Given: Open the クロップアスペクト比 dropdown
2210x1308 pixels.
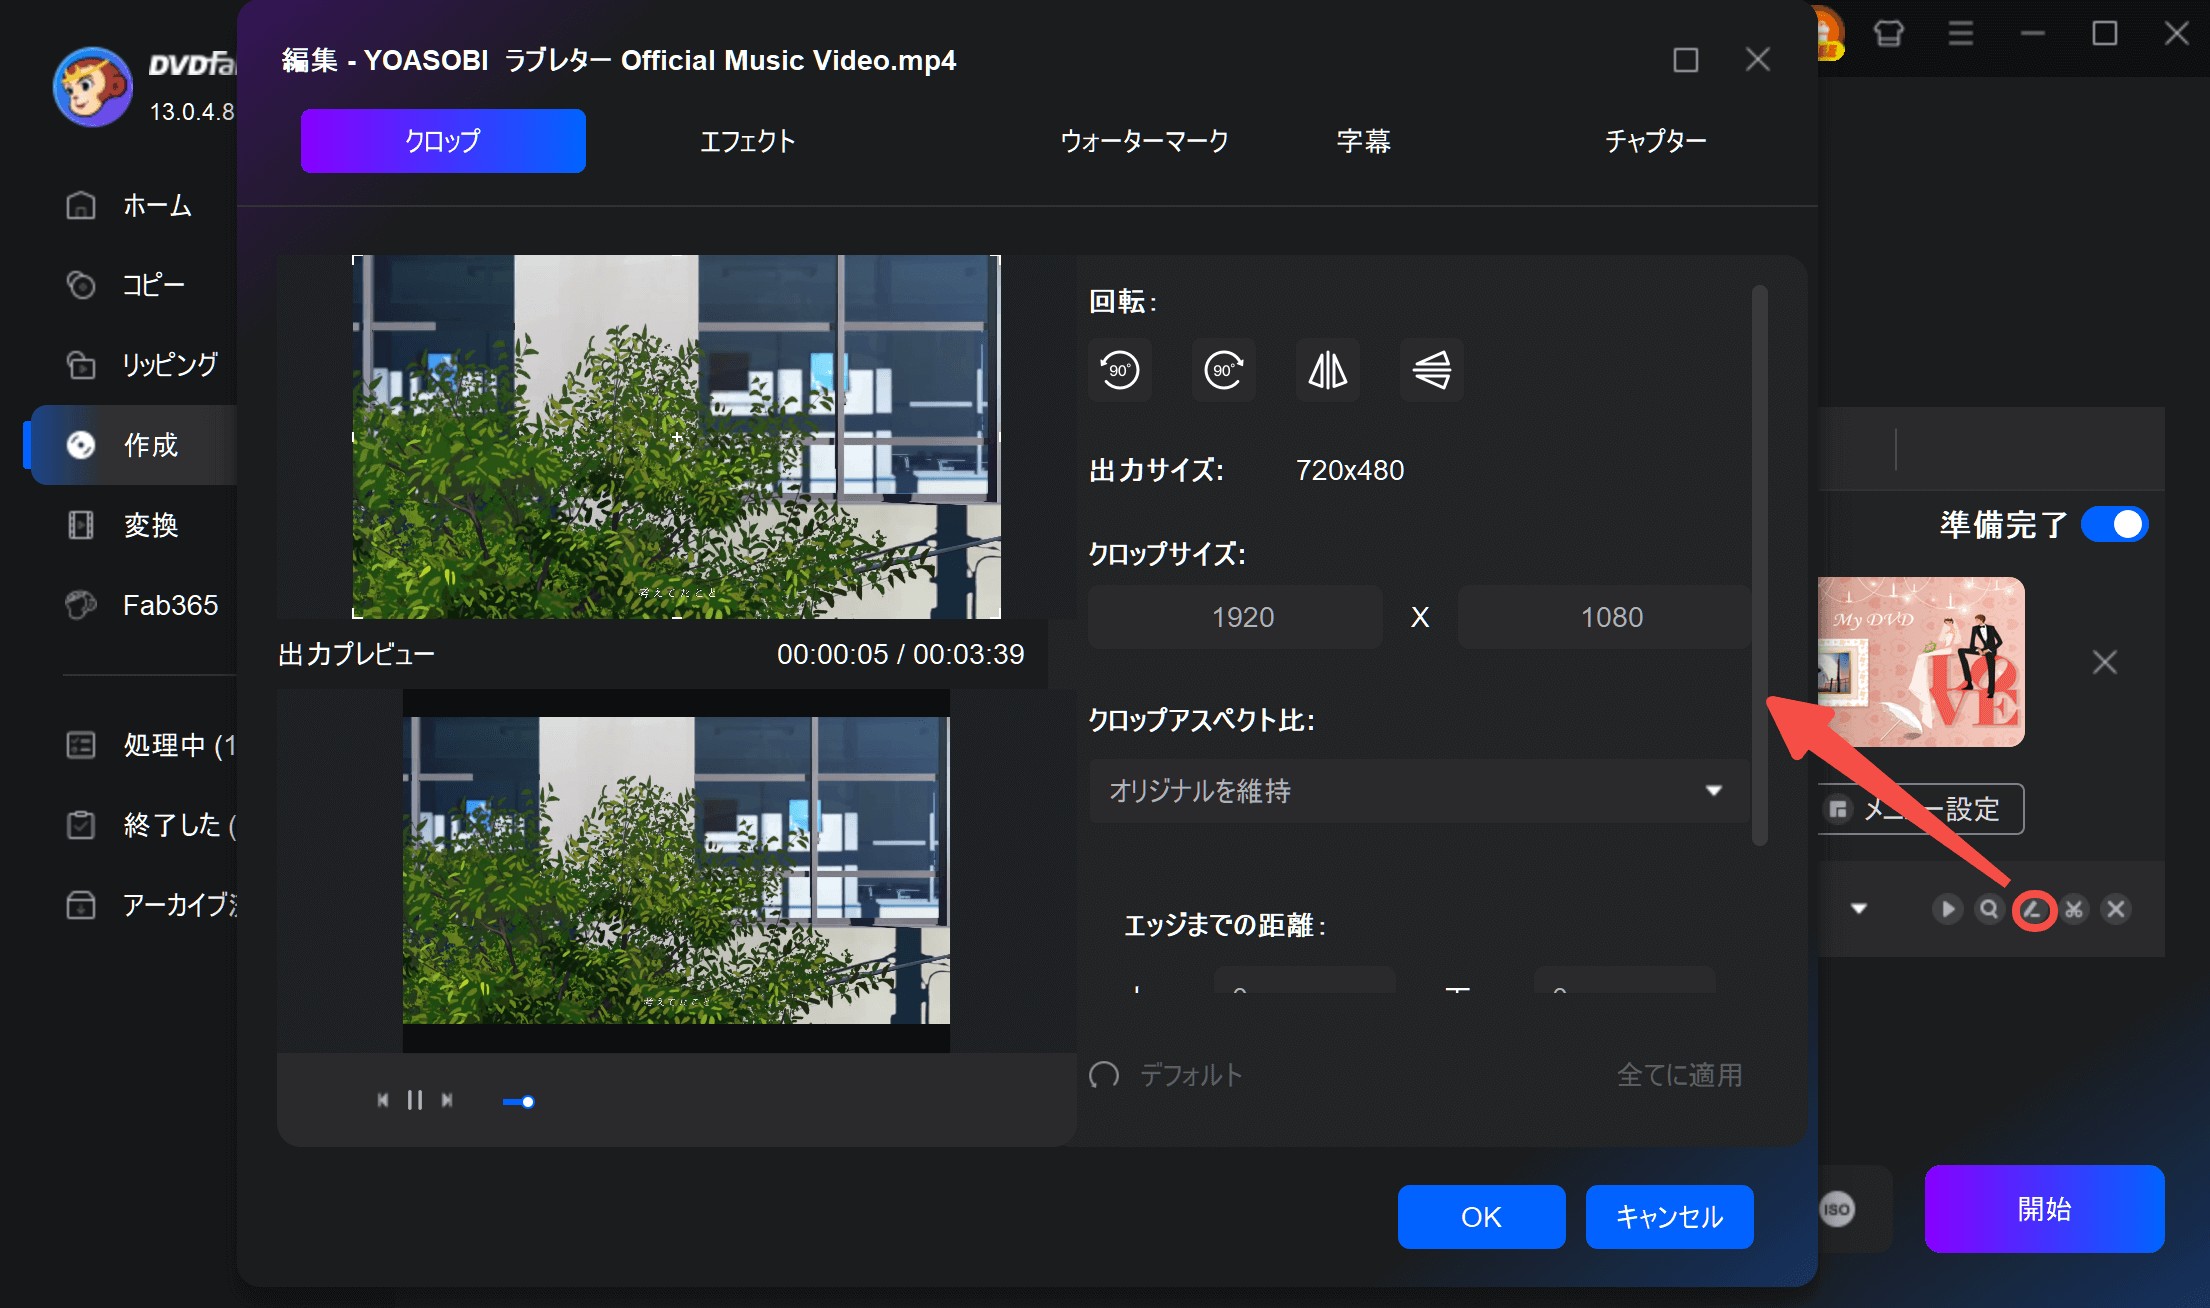Looking at the screenshot, I should [1418, 791].
